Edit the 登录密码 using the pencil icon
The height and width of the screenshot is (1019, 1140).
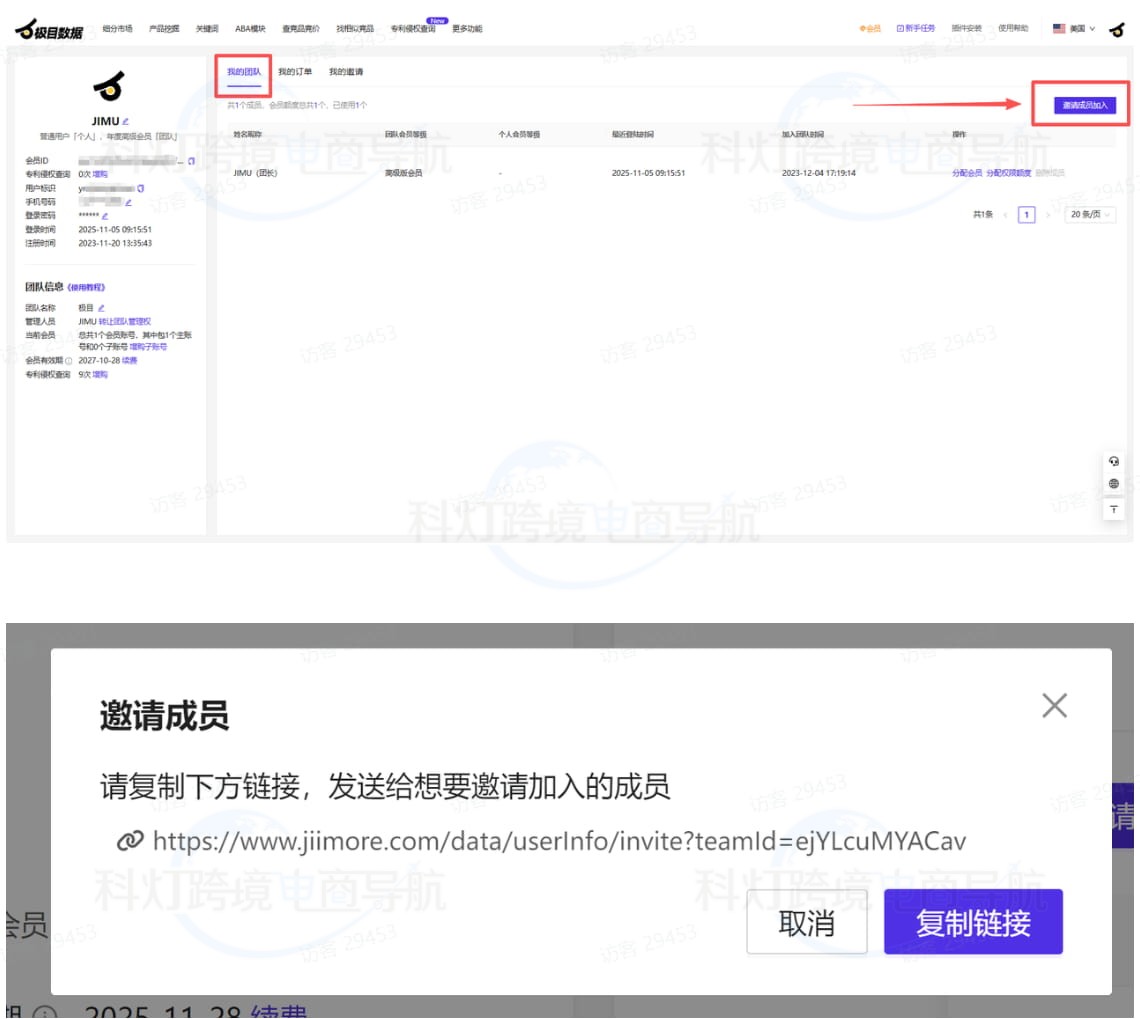pos(104,216)
